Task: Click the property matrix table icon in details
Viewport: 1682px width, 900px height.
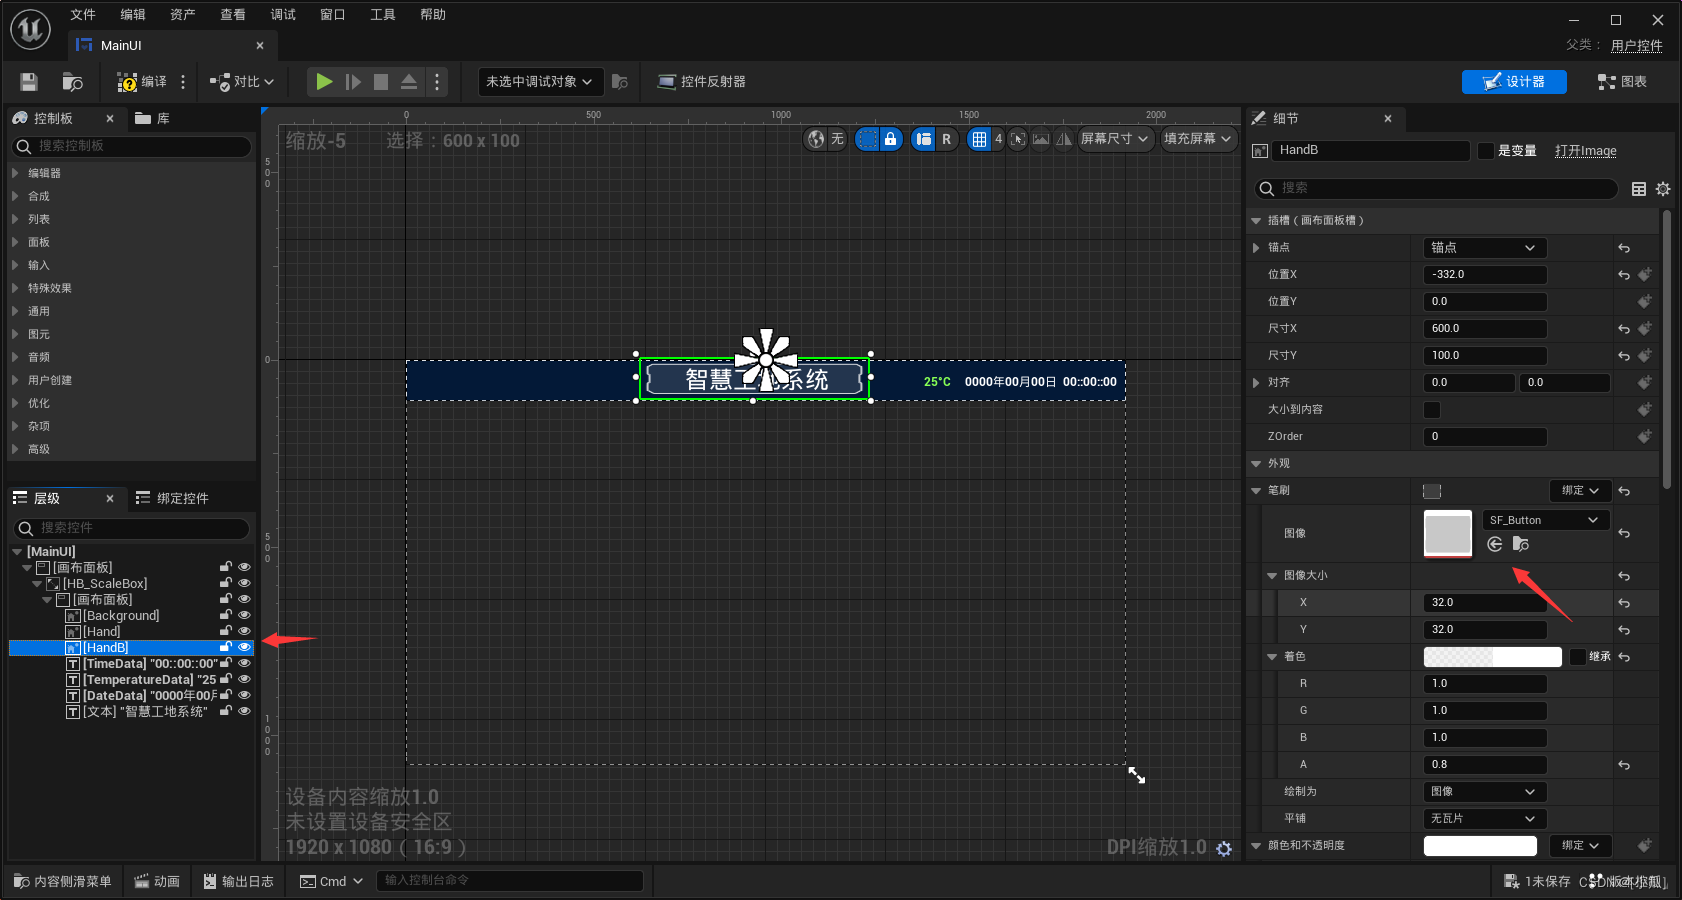Action: coord(1639,189)
